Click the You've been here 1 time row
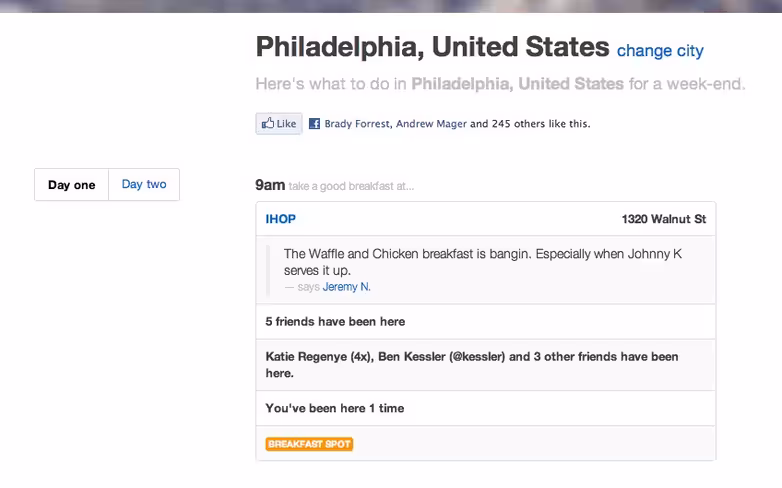 point(486,408)
